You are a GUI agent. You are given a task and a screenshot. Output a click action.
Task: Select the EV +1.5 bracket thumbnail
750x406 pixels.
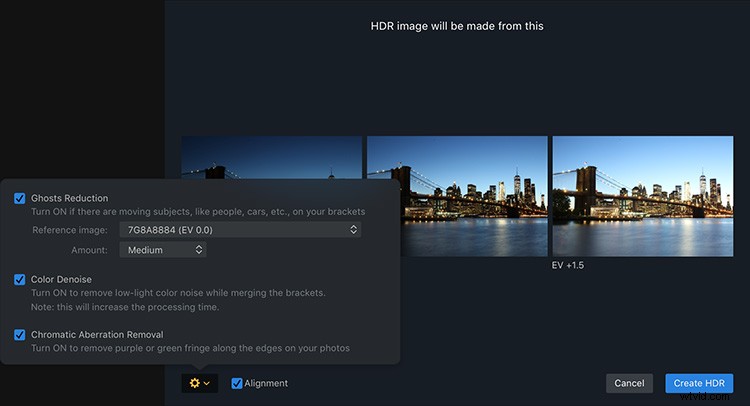[x=643, y=196]
